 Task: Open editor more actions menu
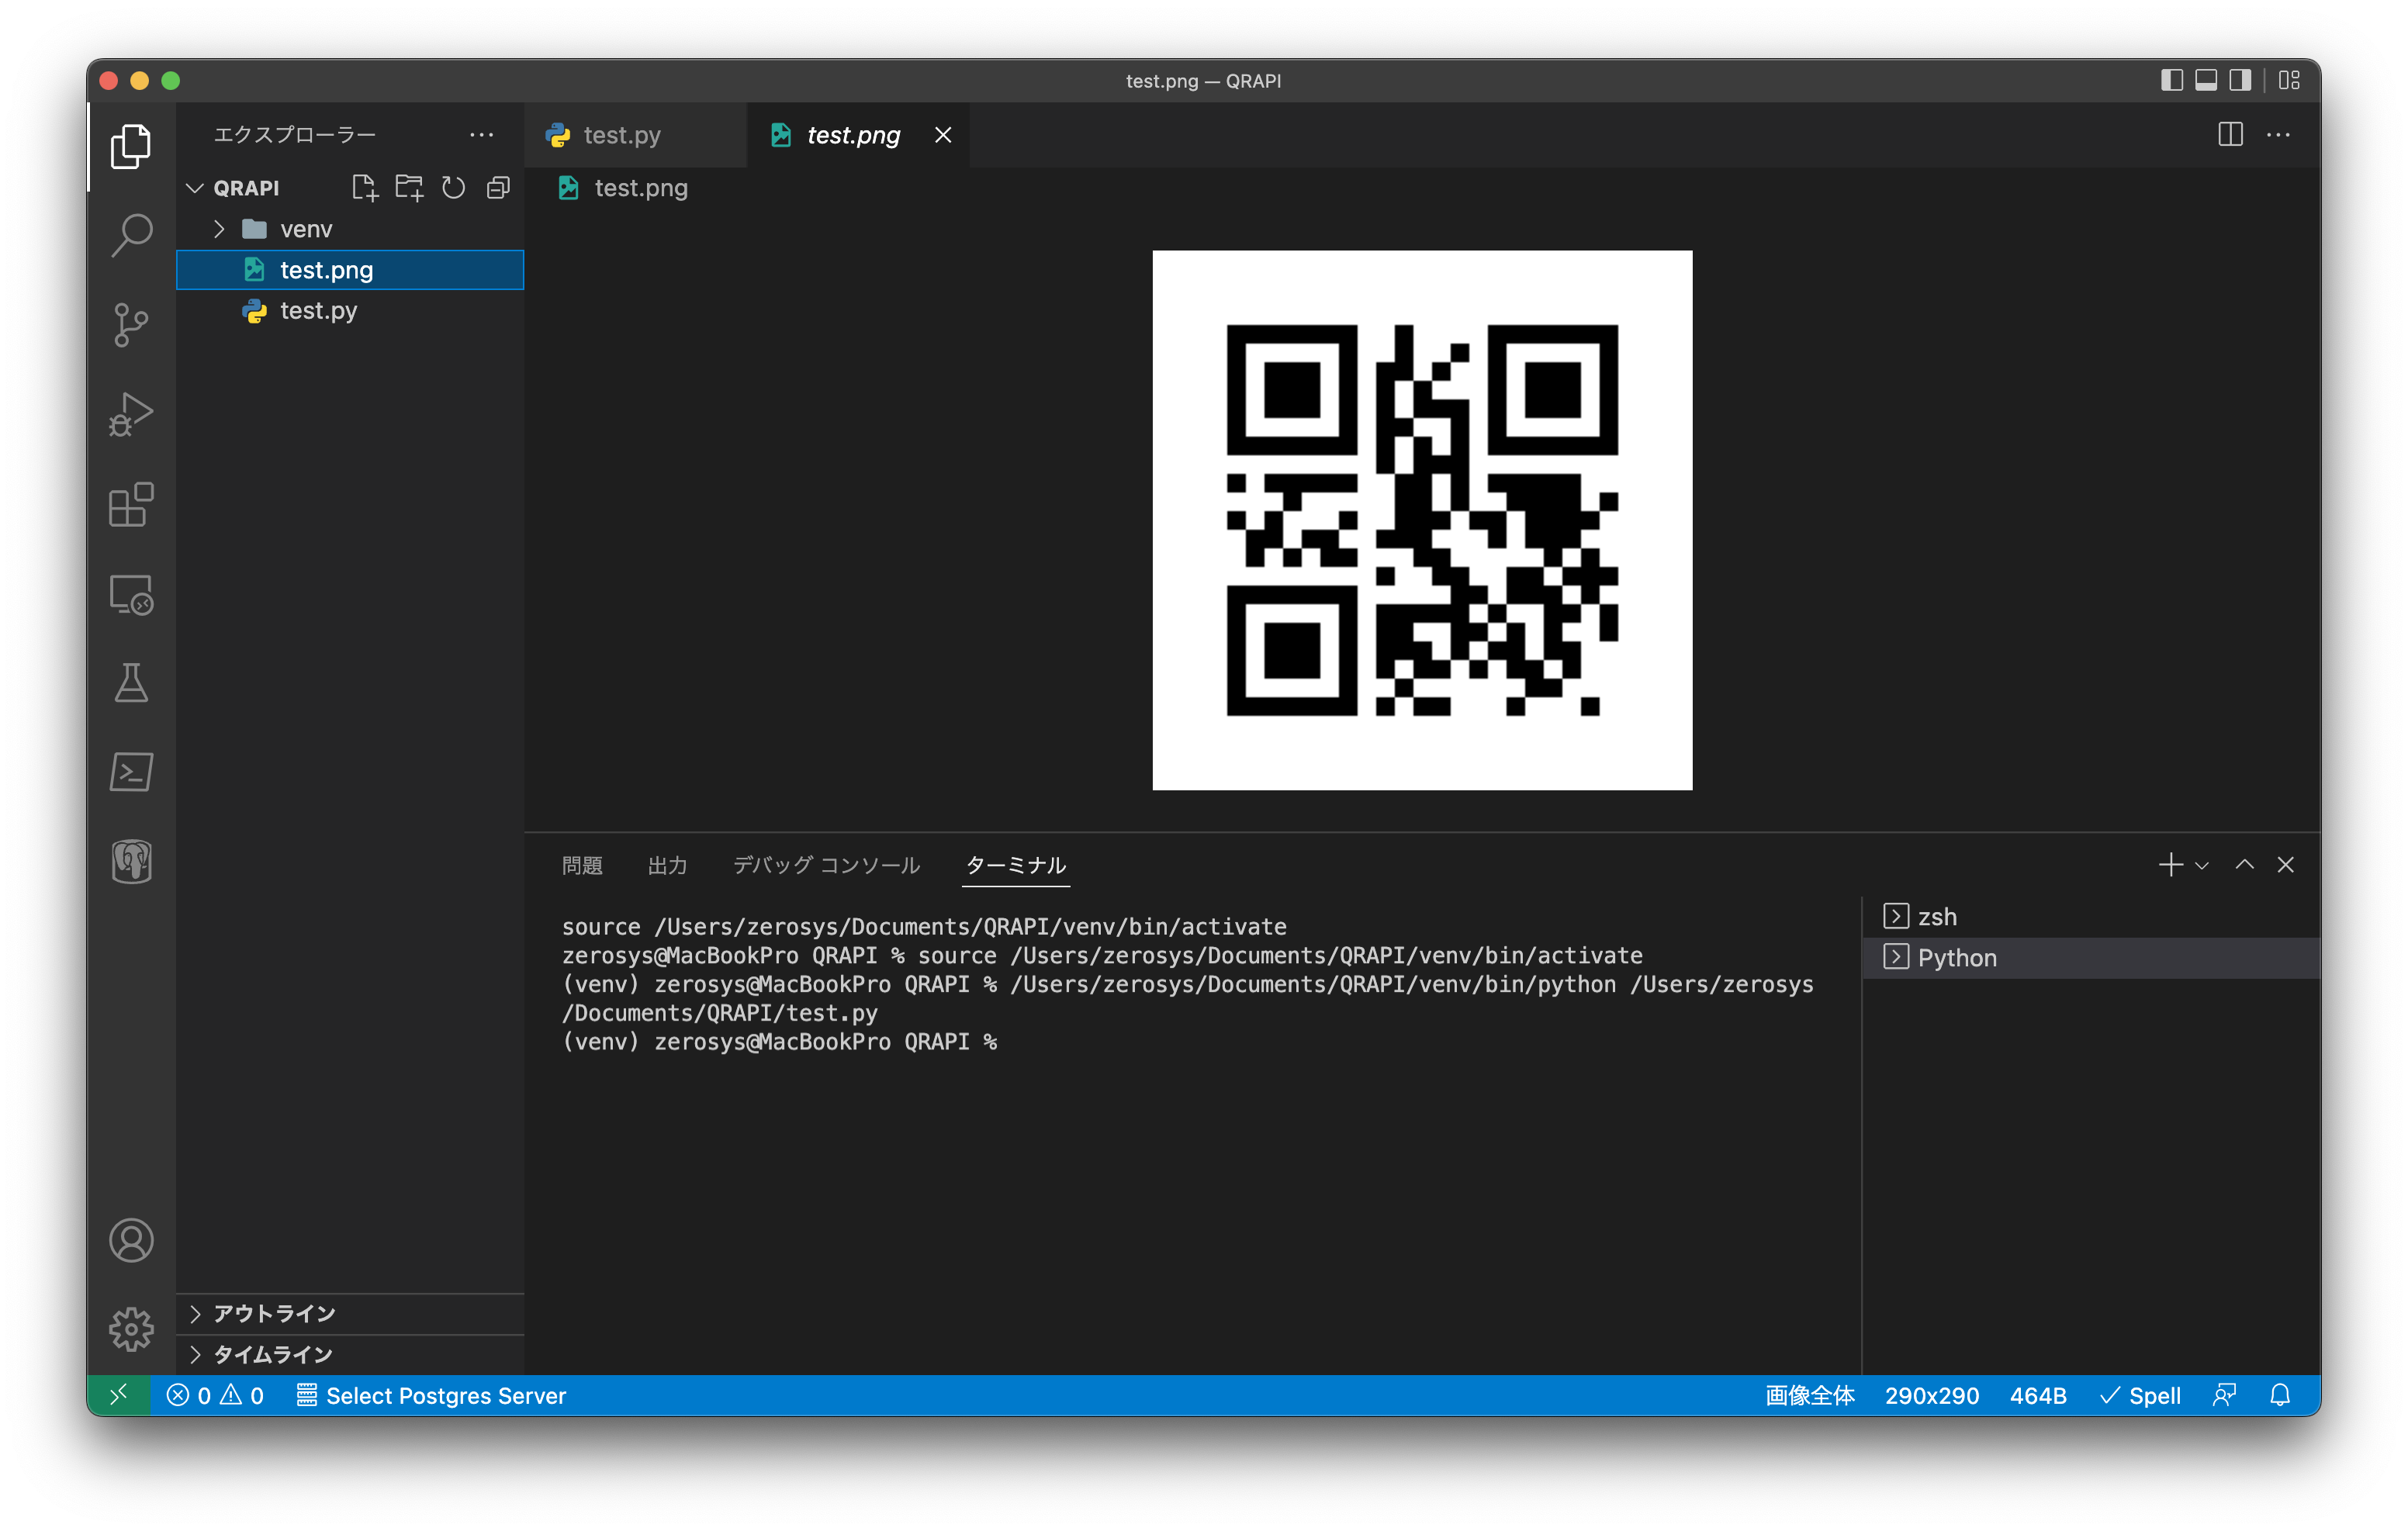pyautogui.click(x=2278, y=135)
